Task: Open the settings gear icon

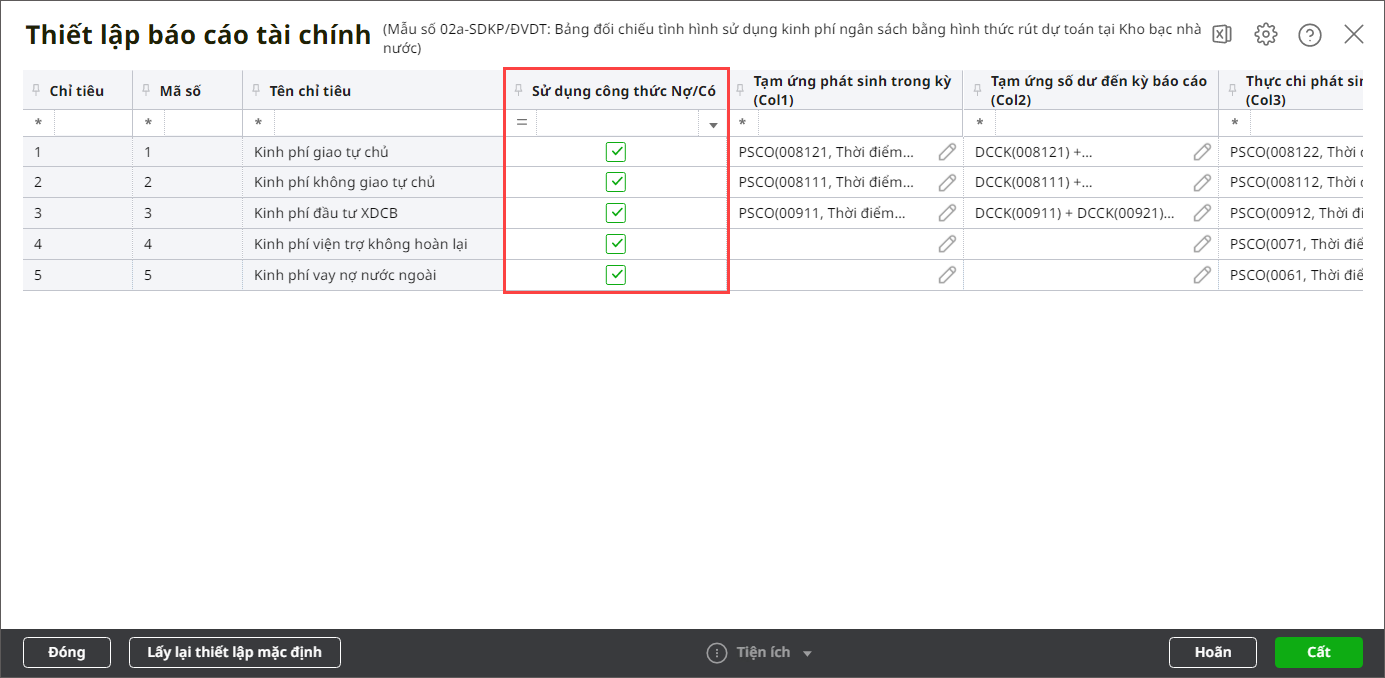Action: pyautogui.click(x=1266, y=34)
